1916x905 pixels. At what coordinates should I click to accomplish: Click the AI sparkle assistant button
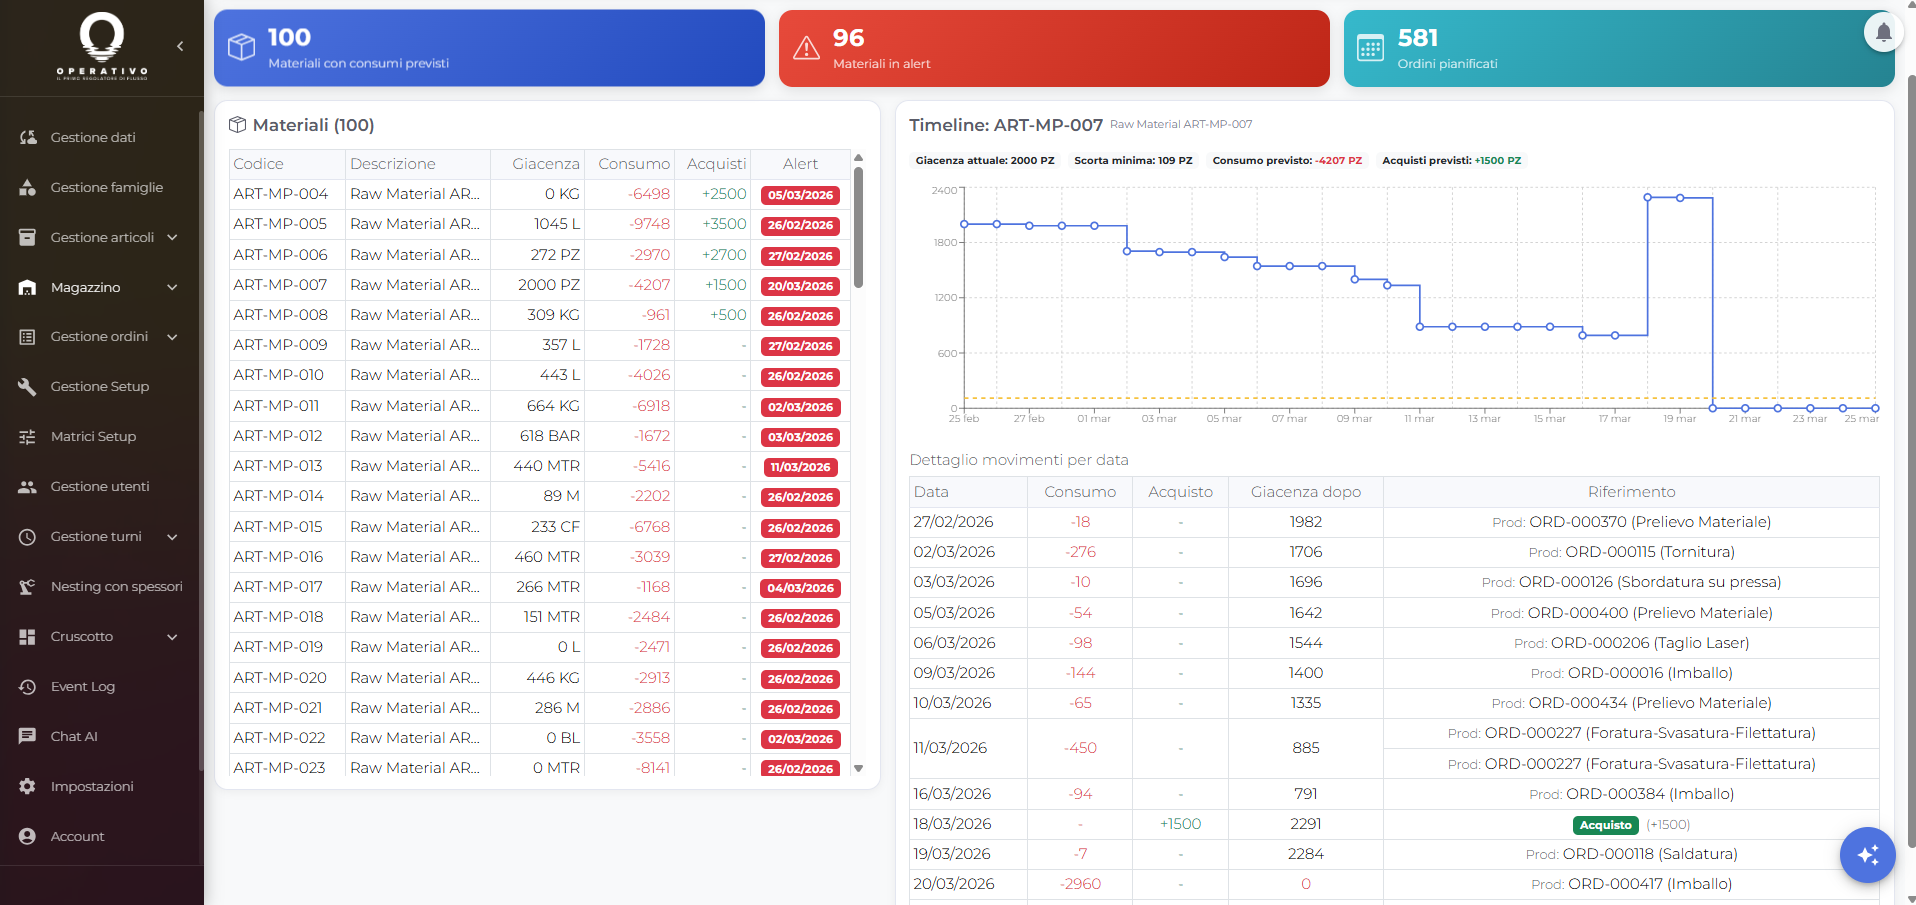pyautogui.click(x=1866, y=855)
